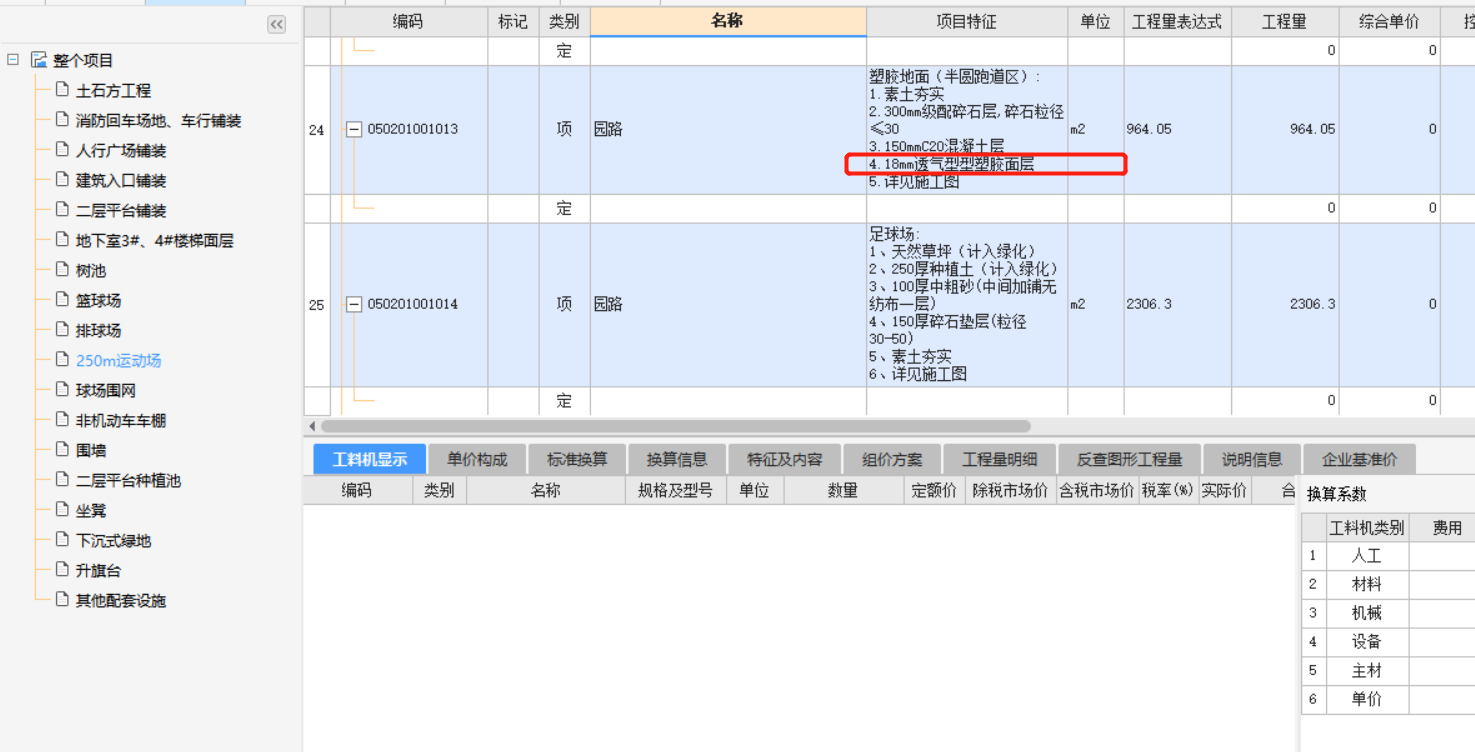
Task: Click document icon beside 球场围网
Action: (62, 390)
